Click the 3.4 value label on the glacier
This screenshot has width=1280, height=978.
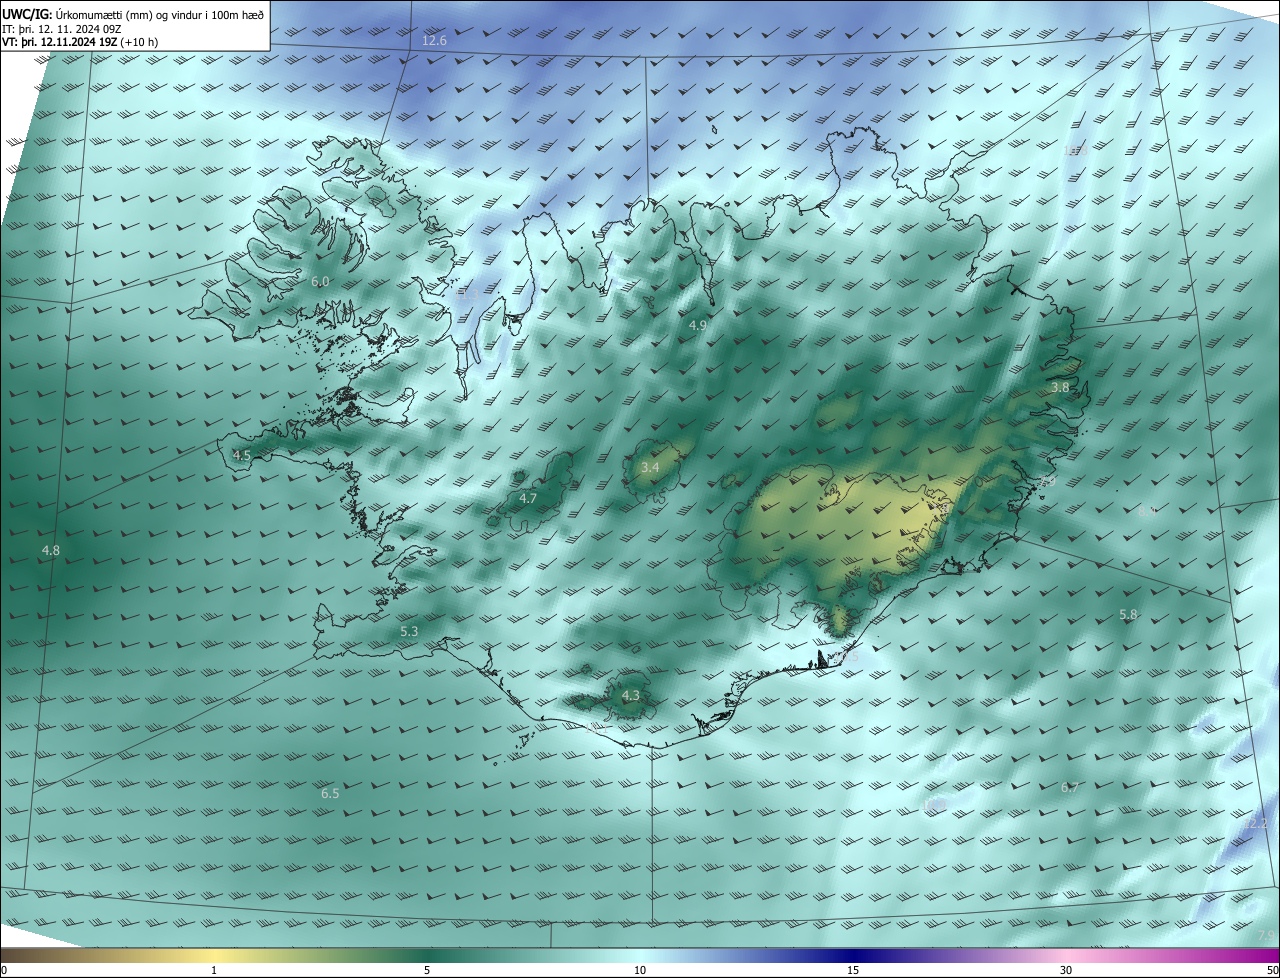tap(650, 467)
